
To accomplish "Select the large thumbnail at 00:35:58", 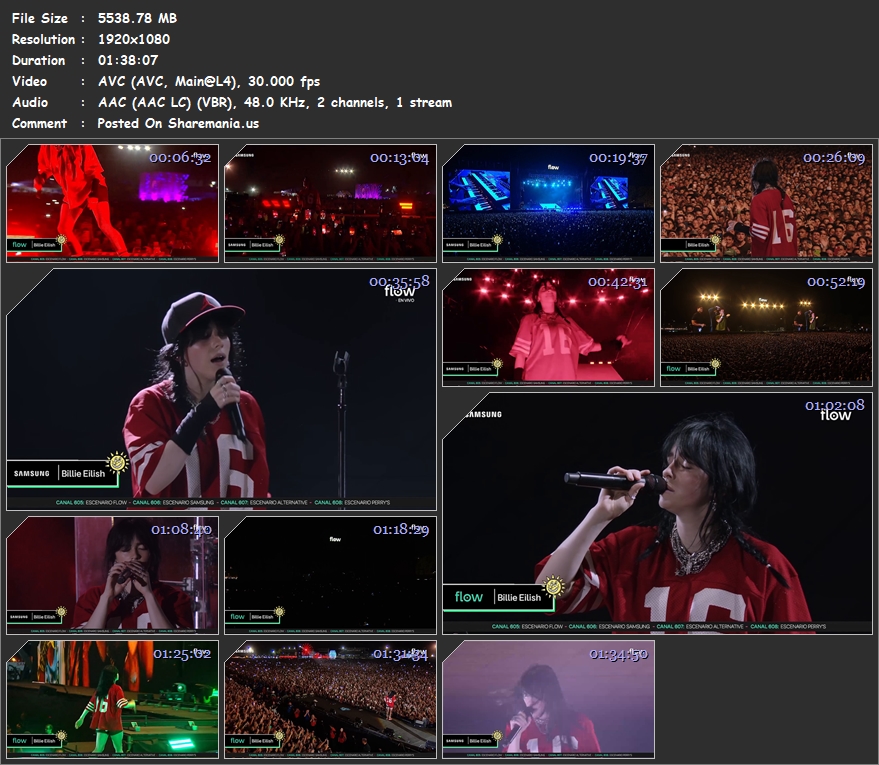I will [221, 390].
